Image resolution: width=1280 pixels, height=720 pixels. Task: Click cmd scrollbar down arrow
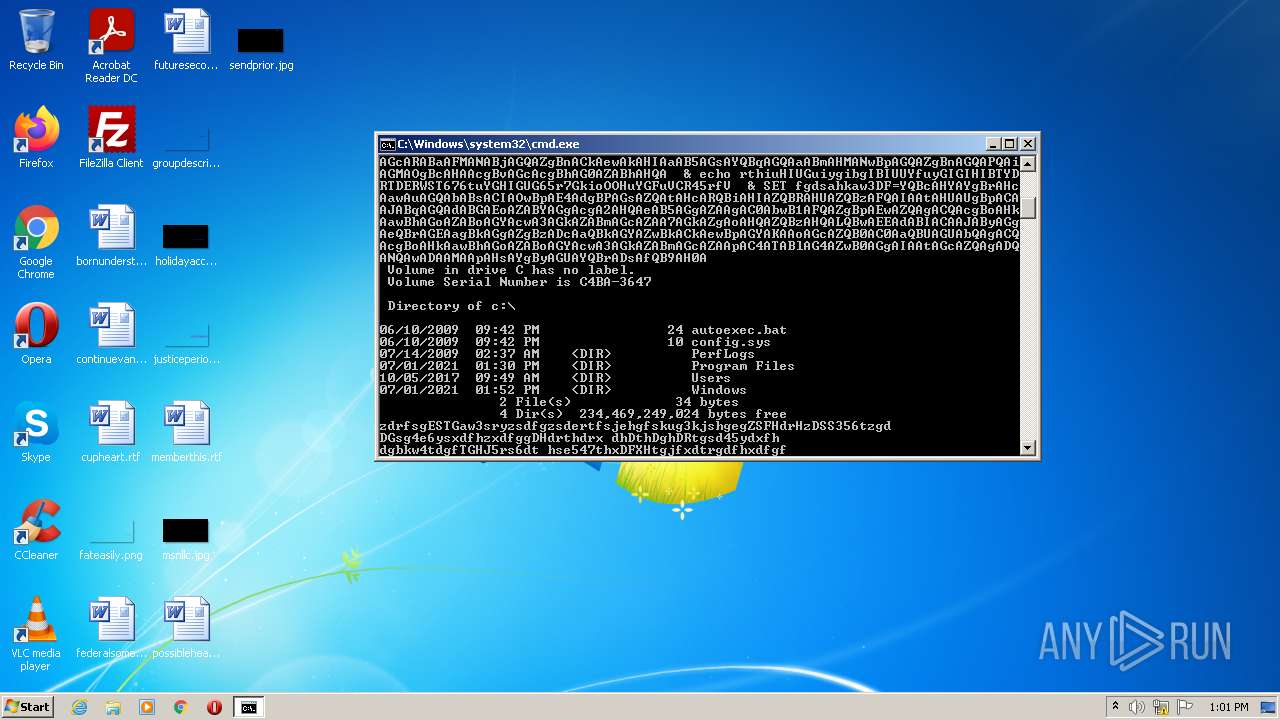click(1028, 448)
